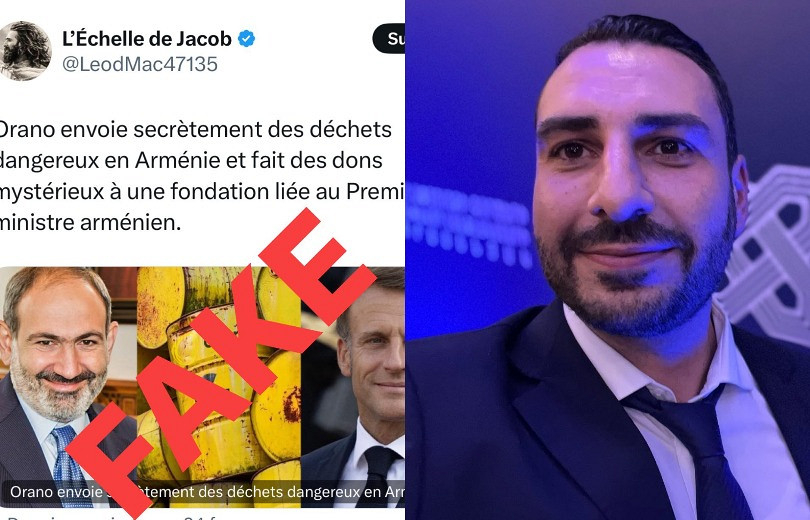
Task: Open the @LeodMac47135 handle
Action: click(140, 65)
